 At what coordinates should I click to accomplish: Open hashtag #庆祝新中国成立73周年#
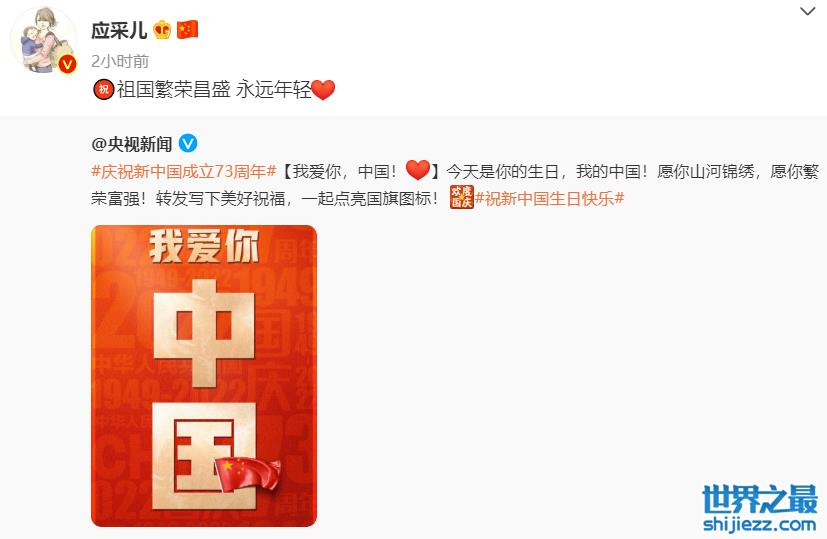point(184,171)
